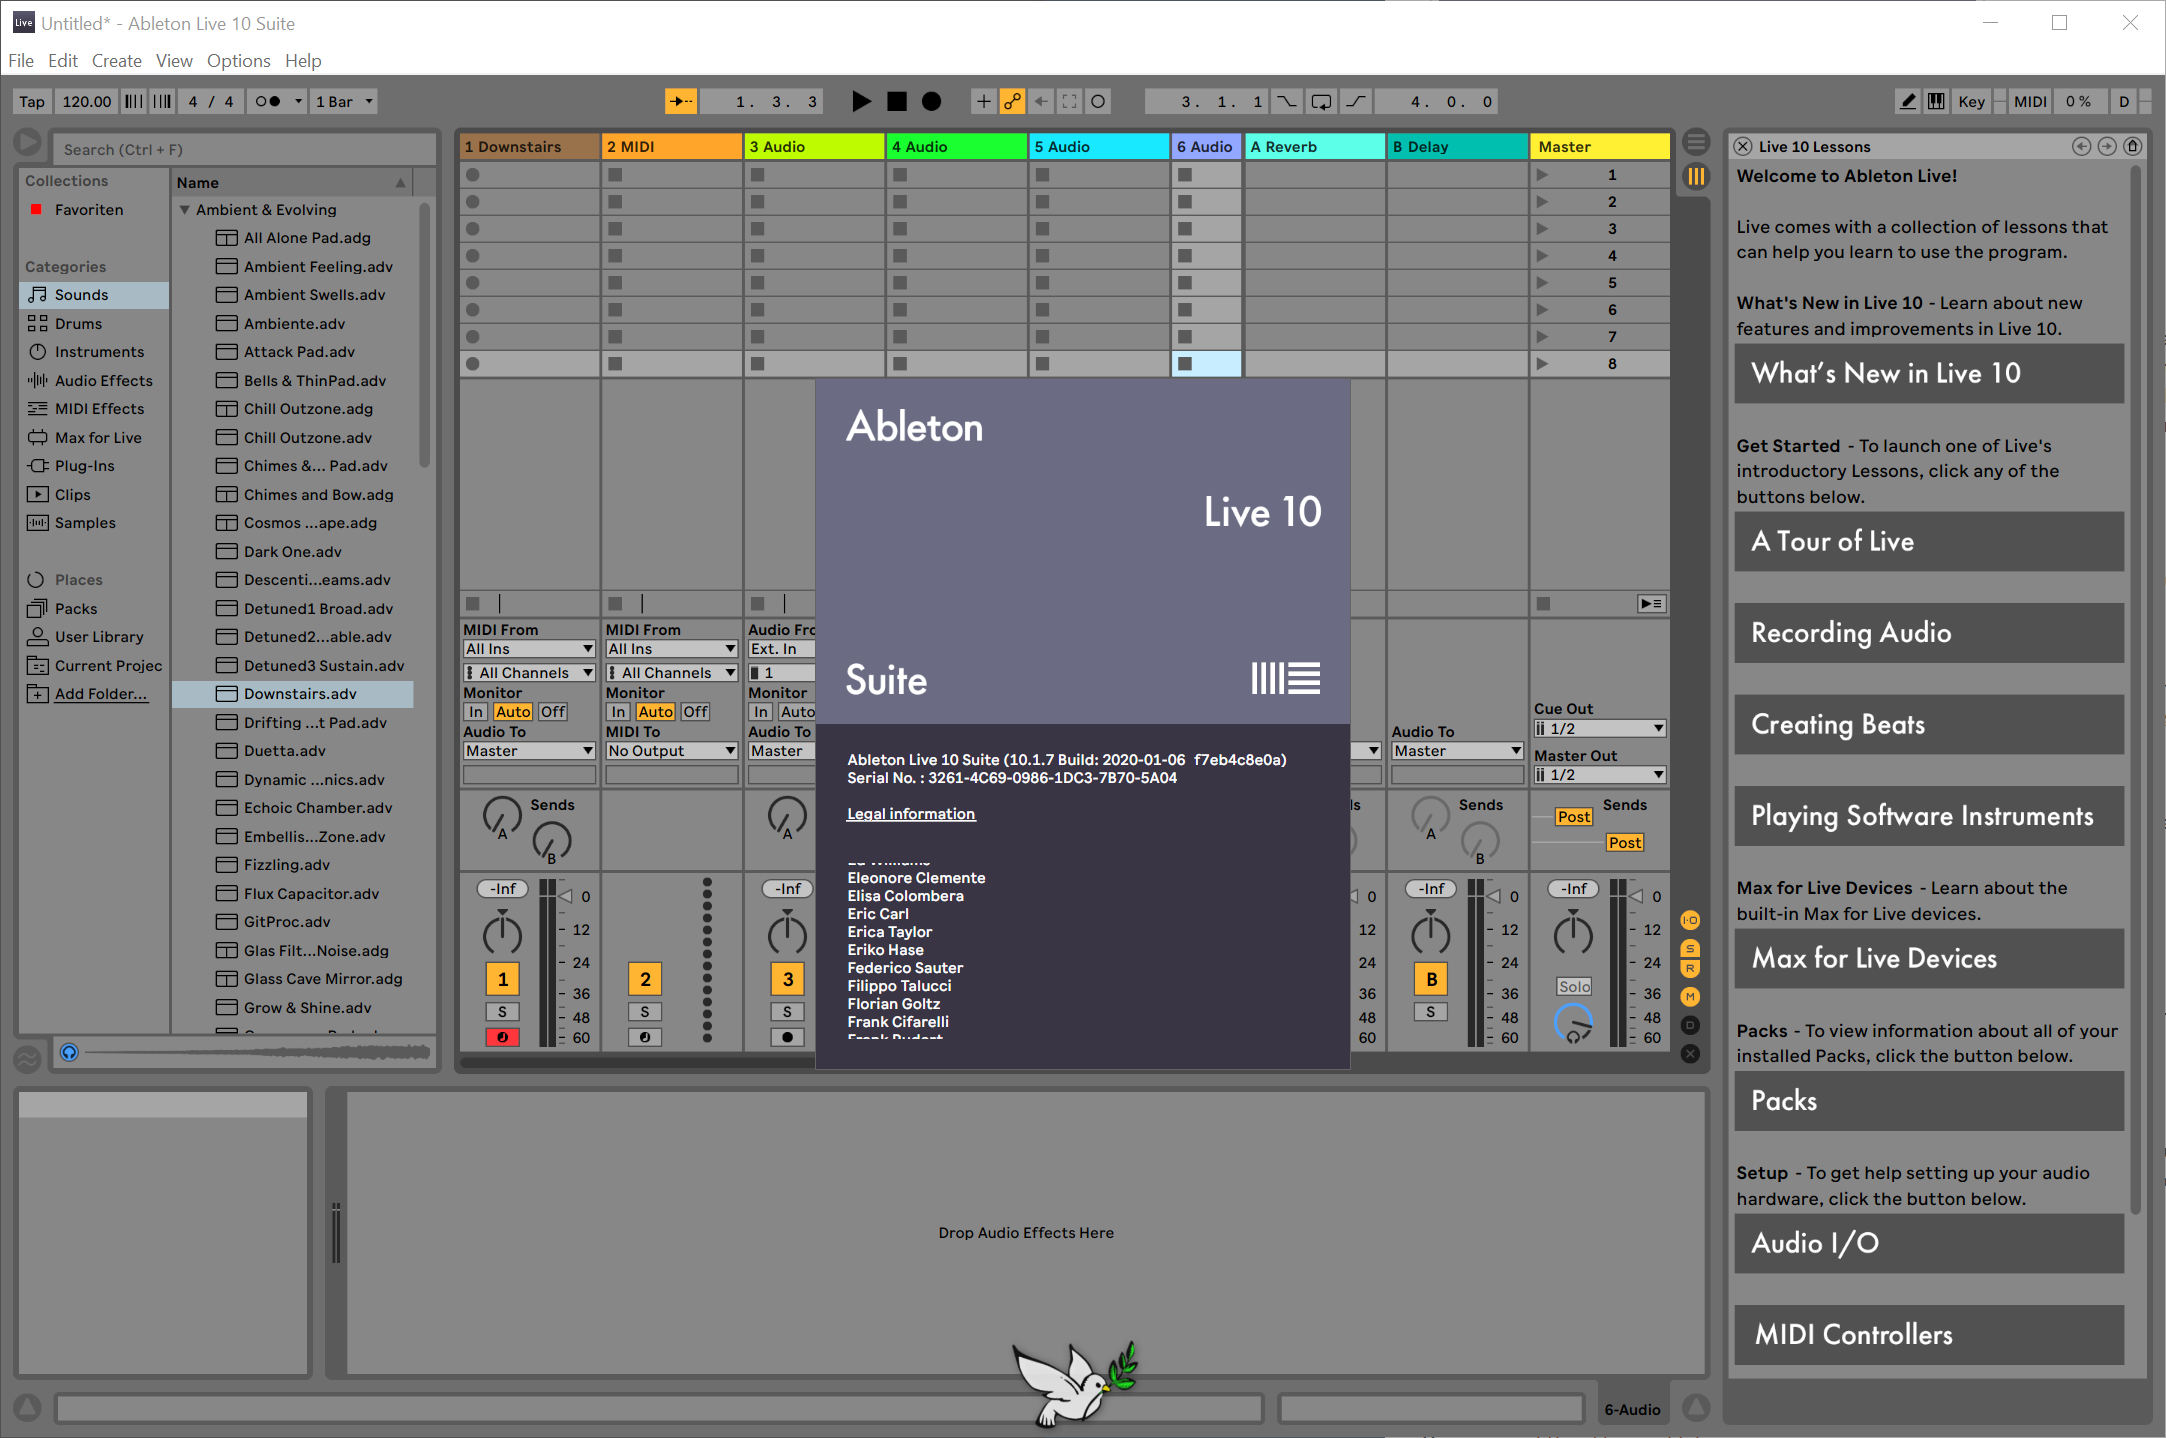Click the browser search field

(244, 149)
